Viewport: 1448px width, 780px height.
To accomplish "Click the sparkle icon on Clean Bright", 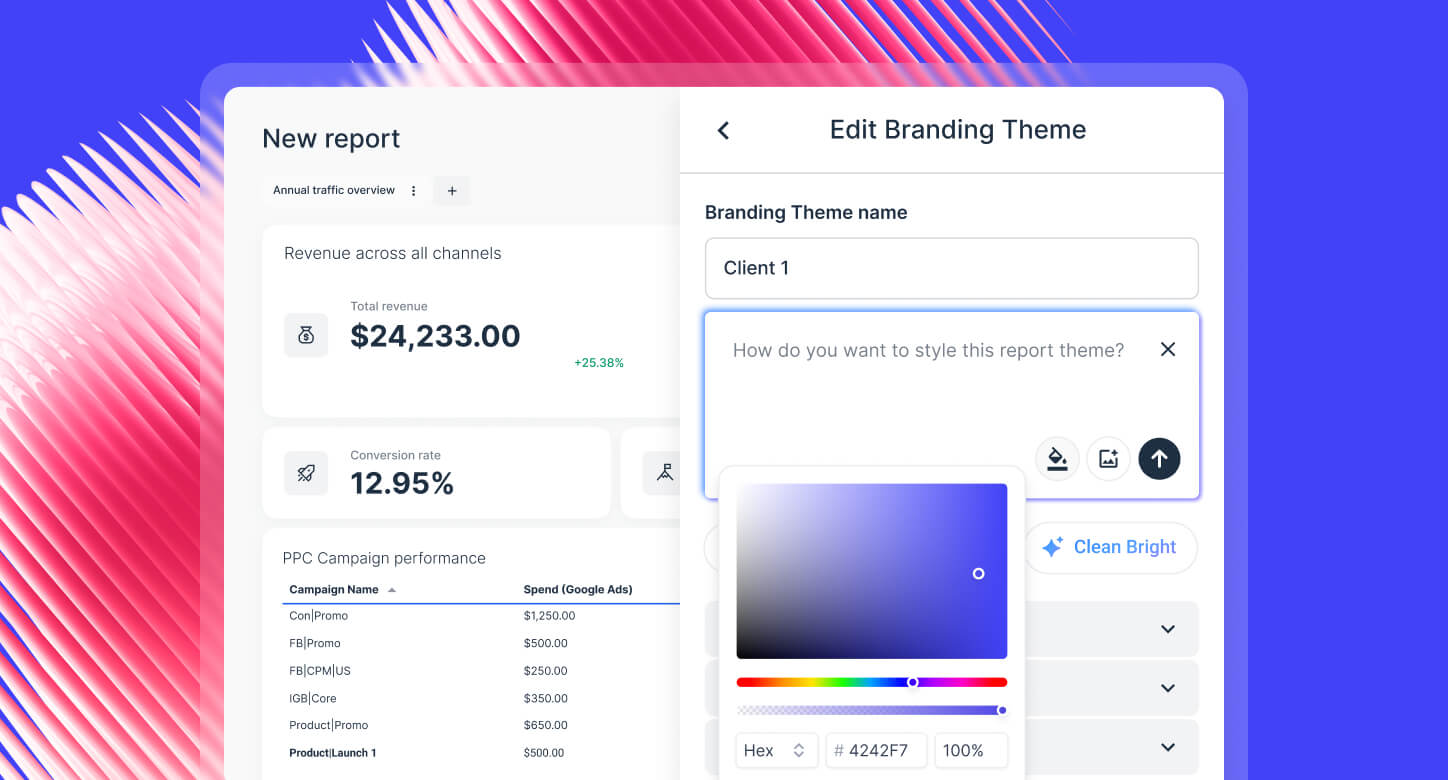I will pos(1052,547).
